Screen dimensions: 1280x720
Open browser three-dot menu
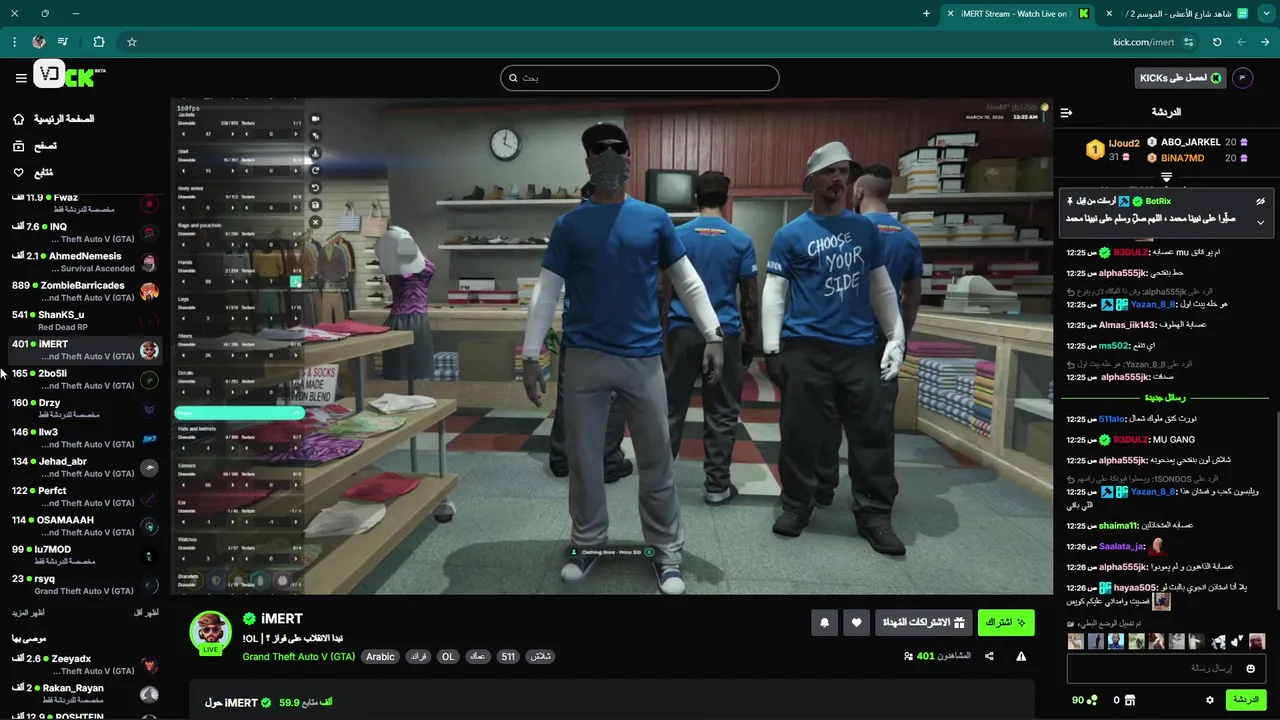click(14, 42)
